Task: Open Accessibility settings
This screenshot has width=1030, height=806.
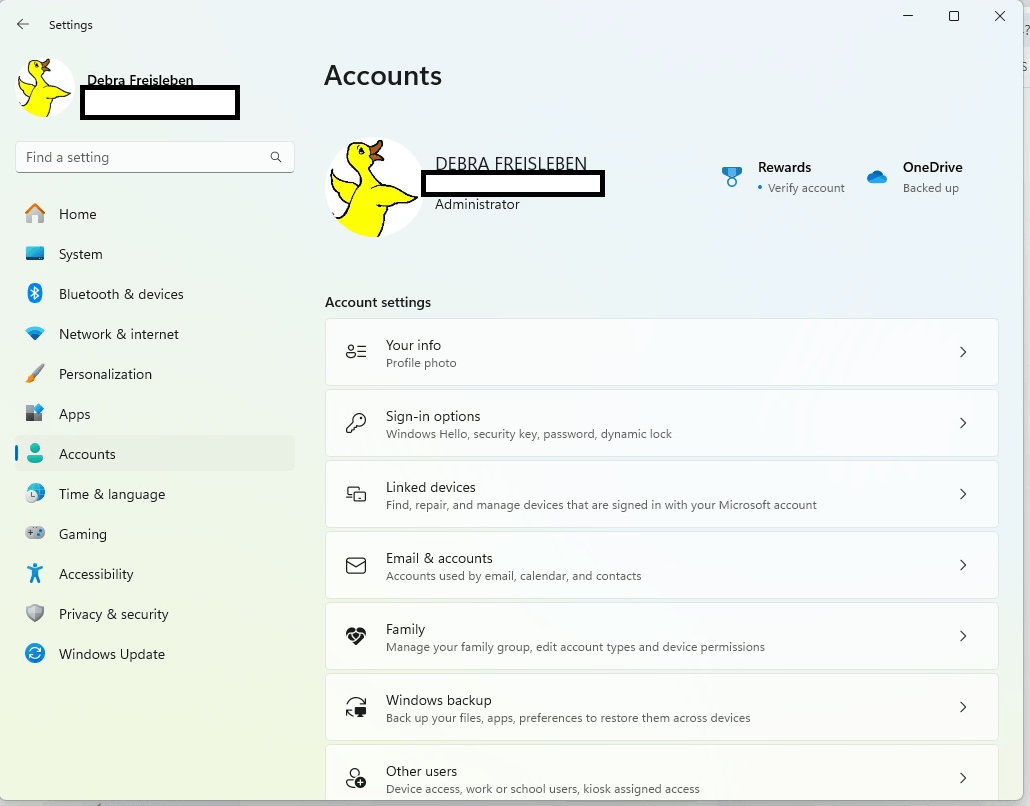Action: tap(154, 574)
